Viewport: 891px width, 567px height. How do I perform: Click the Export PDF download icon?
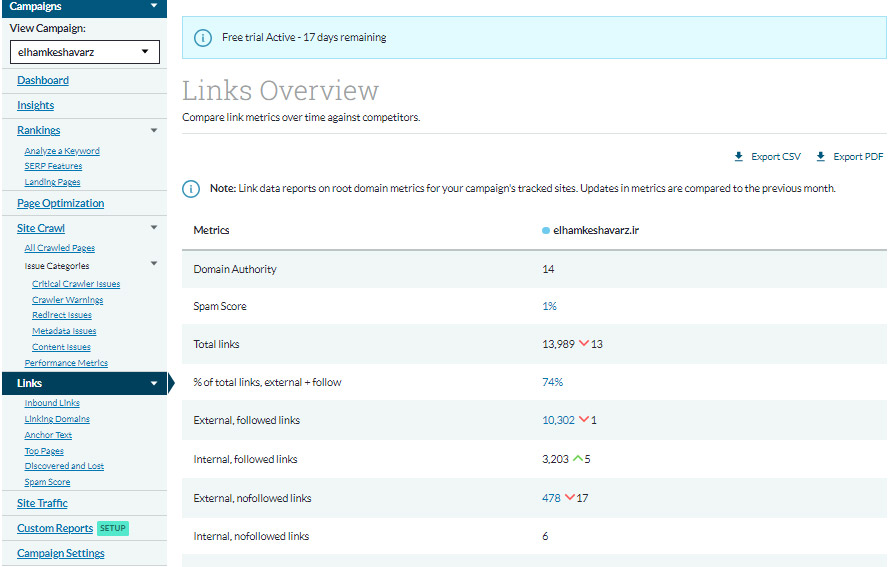coord(821,157)
